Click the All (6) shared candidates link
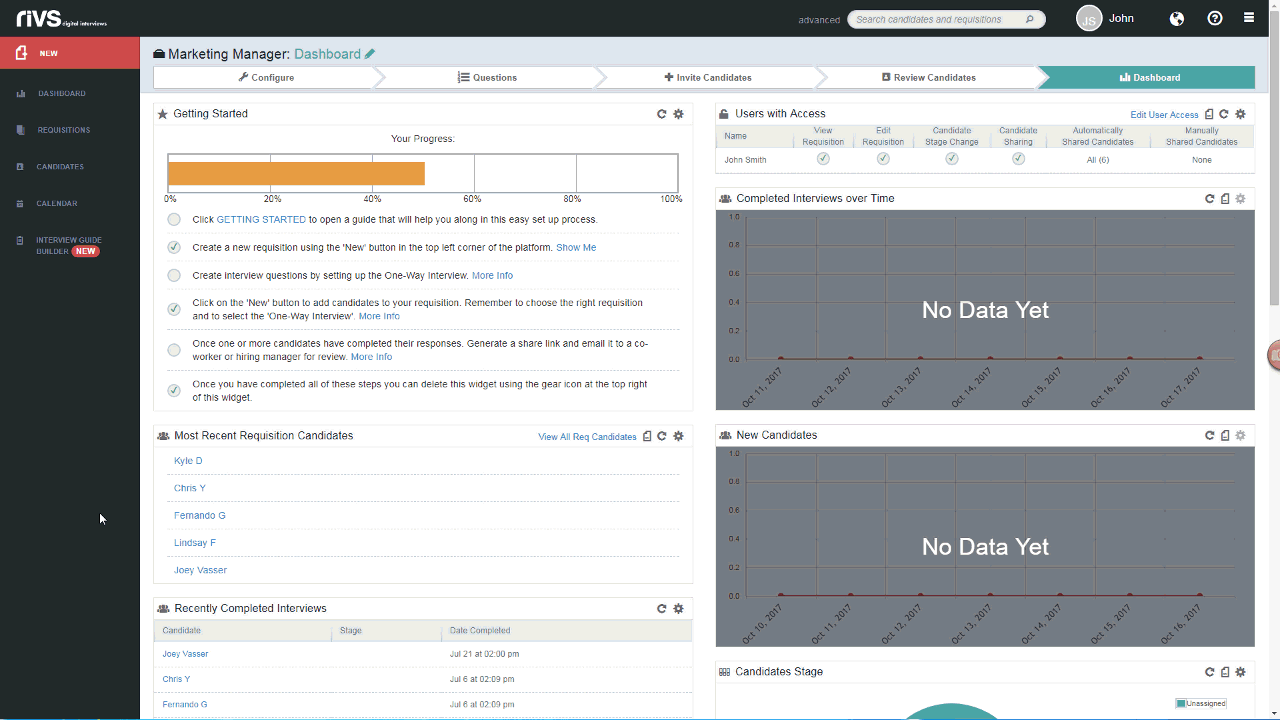 [1097, 160]
